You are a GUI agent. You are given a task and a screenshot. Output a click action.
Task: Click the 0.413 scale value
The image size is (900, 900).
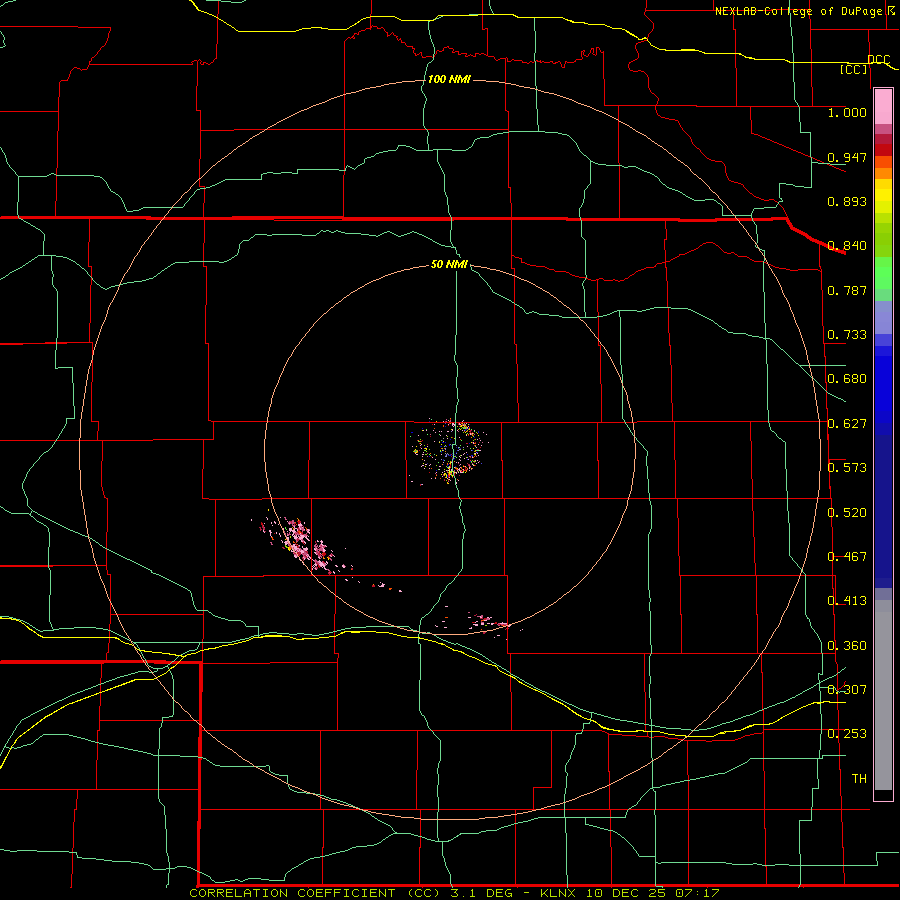(x=847, y=601)
